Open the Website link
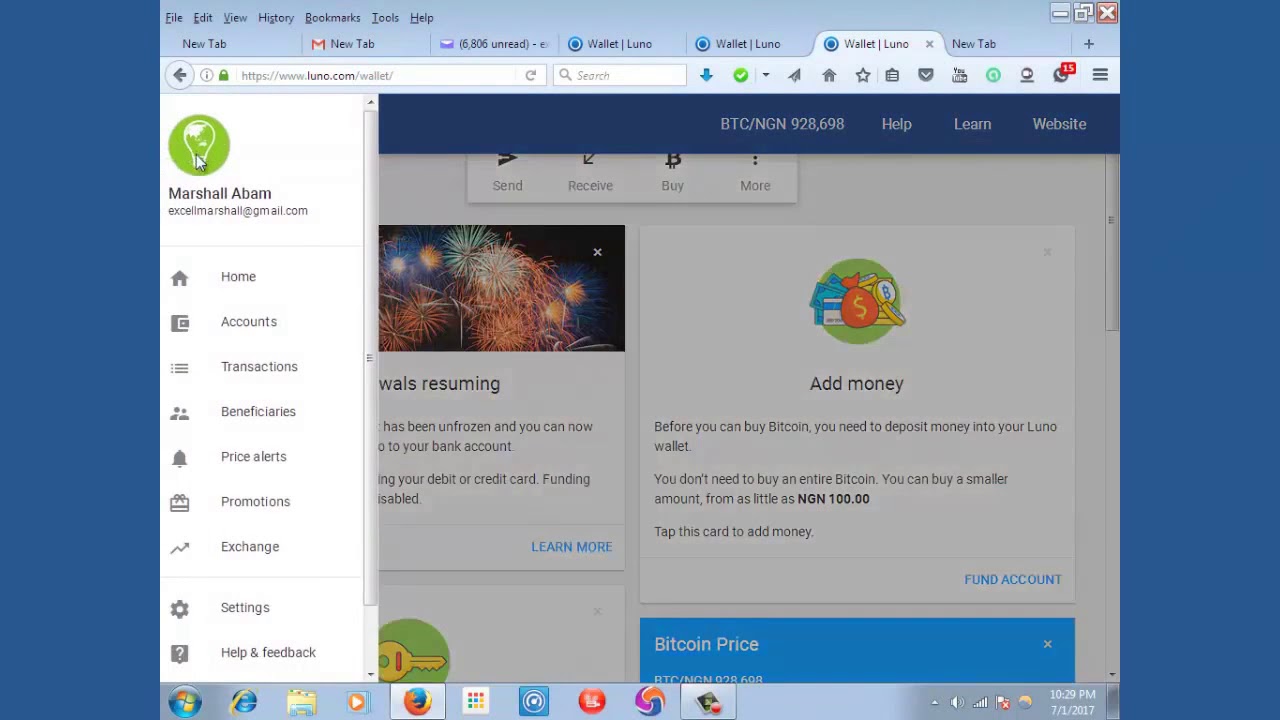Viewport: 1280px width, 720px height. point(1059,124)
